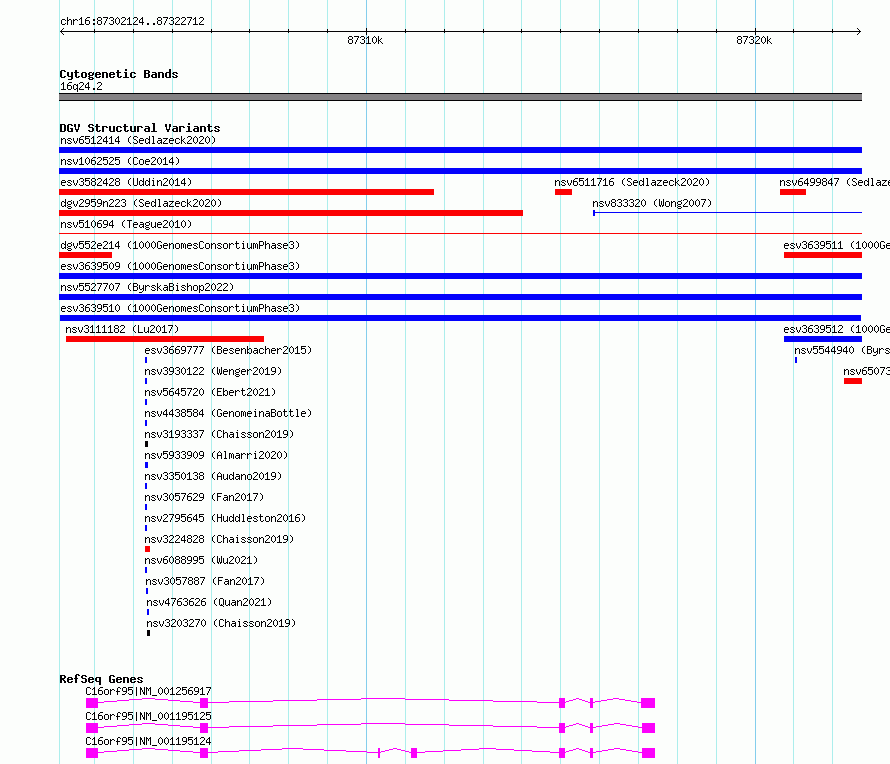Click nsv3224828 (Chaisson2019) label
Image resolution: width=890 pixels, height=764 pixels.
pyautogui.click(x=219, y=539)
